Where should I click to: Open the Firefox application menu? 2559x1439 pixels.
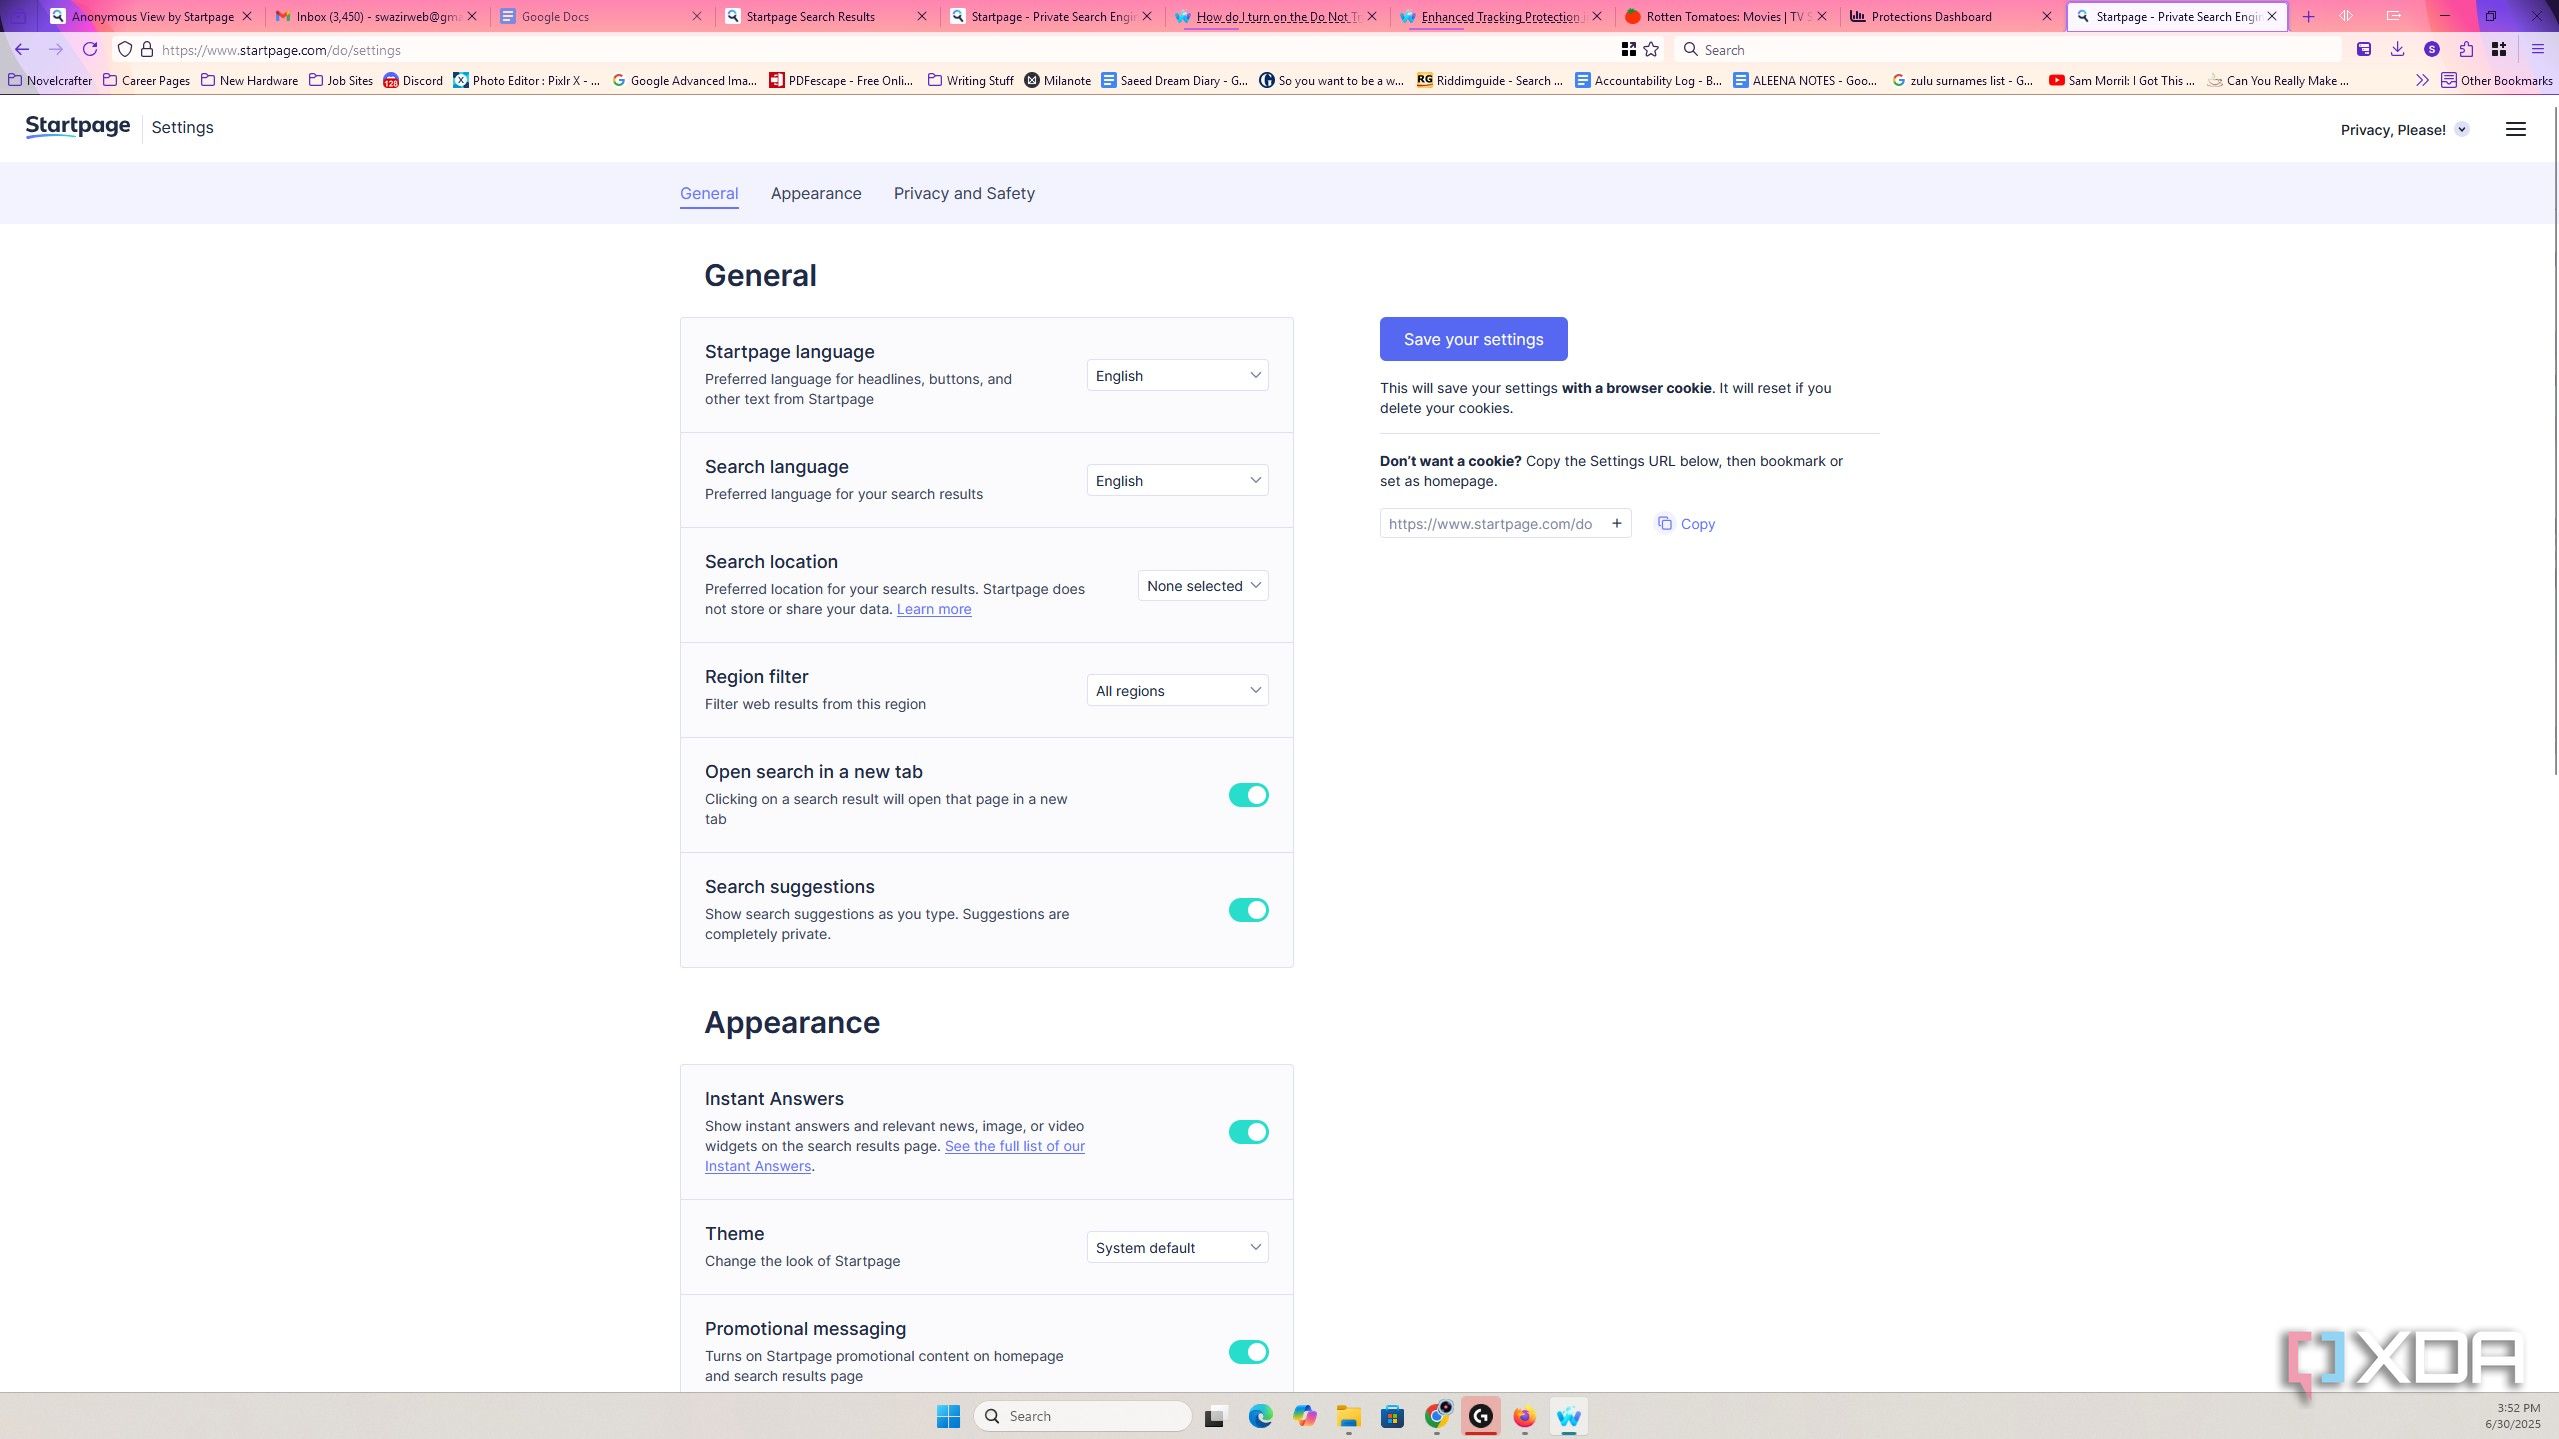(2537, 49)
